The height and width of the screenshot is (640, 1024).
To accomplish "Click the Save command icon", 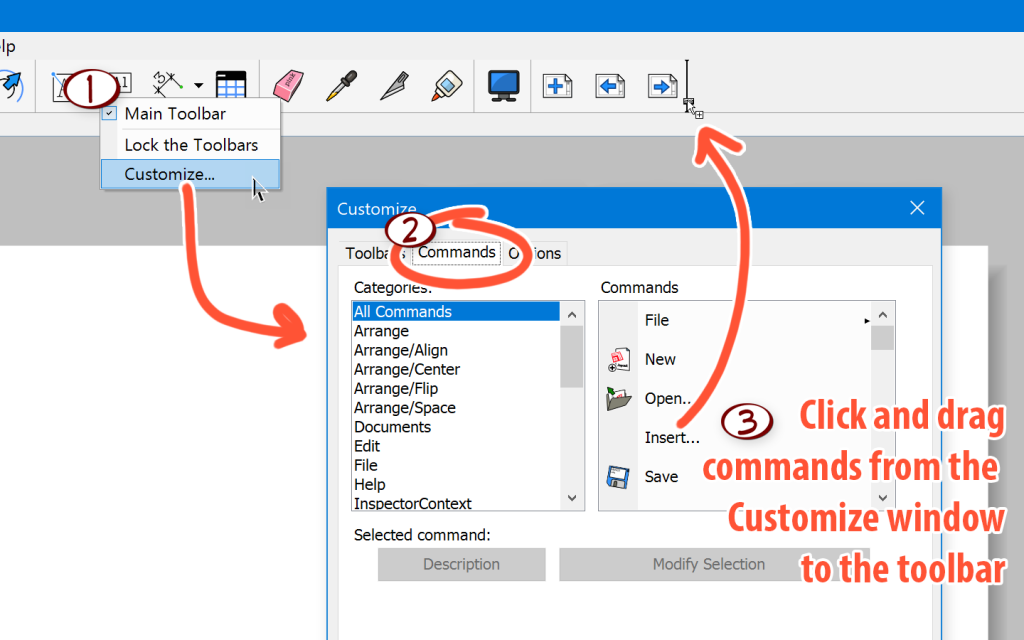I will click(618, 477).
